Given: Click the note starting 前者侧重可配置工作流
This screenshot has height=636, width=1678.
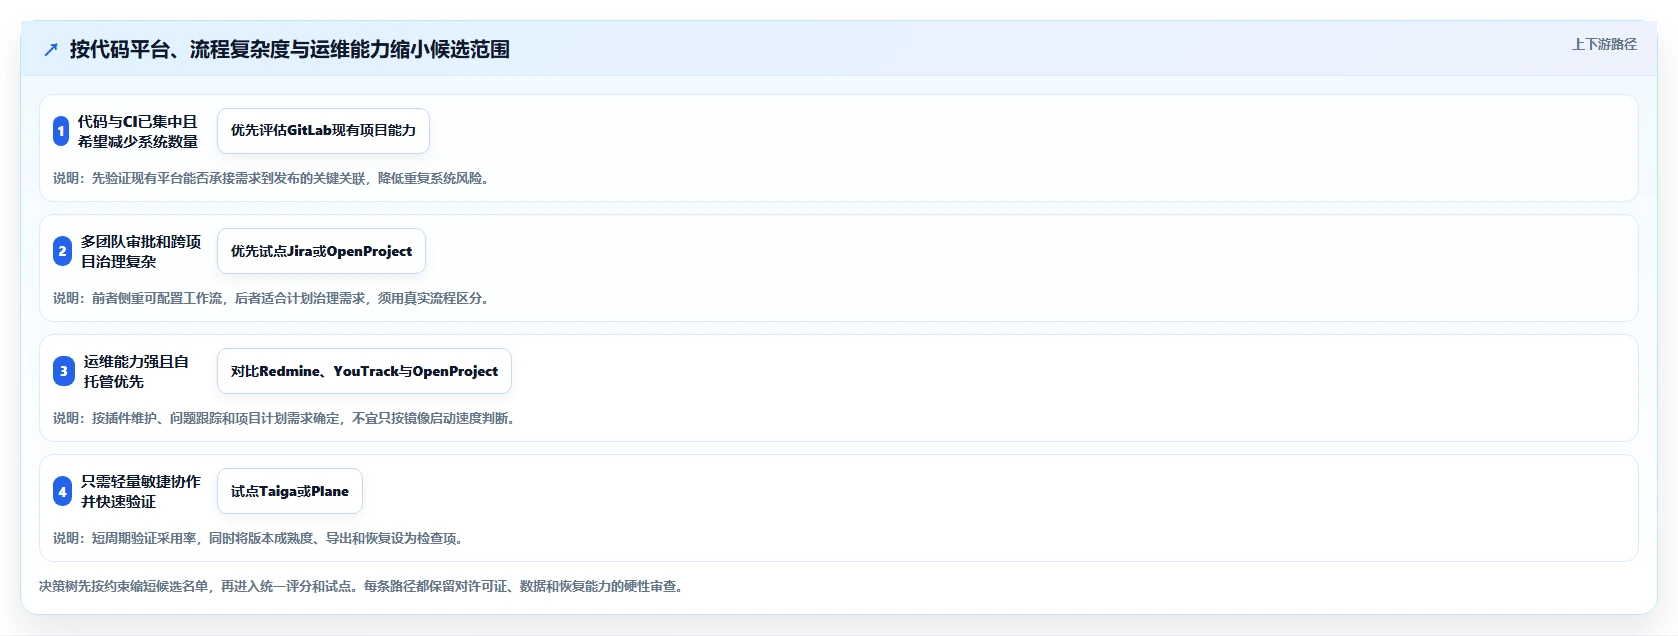Looking at the screenshot, I should [x=272, y=298].
